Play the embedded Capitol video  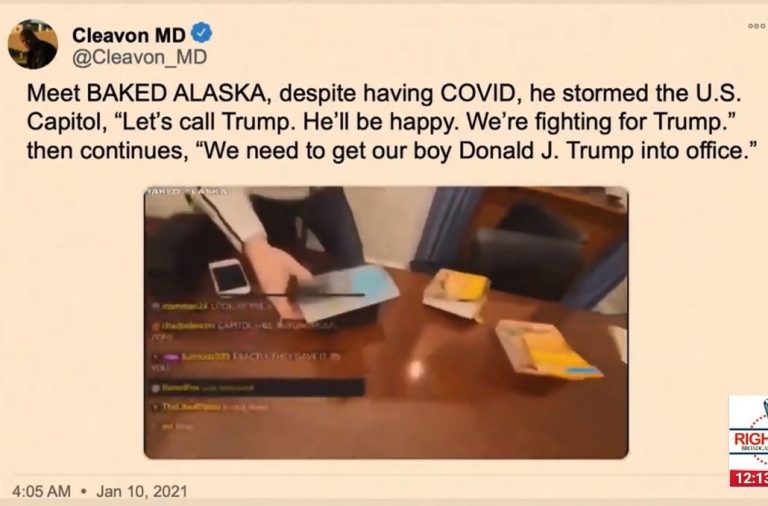[x=386, y=322]
